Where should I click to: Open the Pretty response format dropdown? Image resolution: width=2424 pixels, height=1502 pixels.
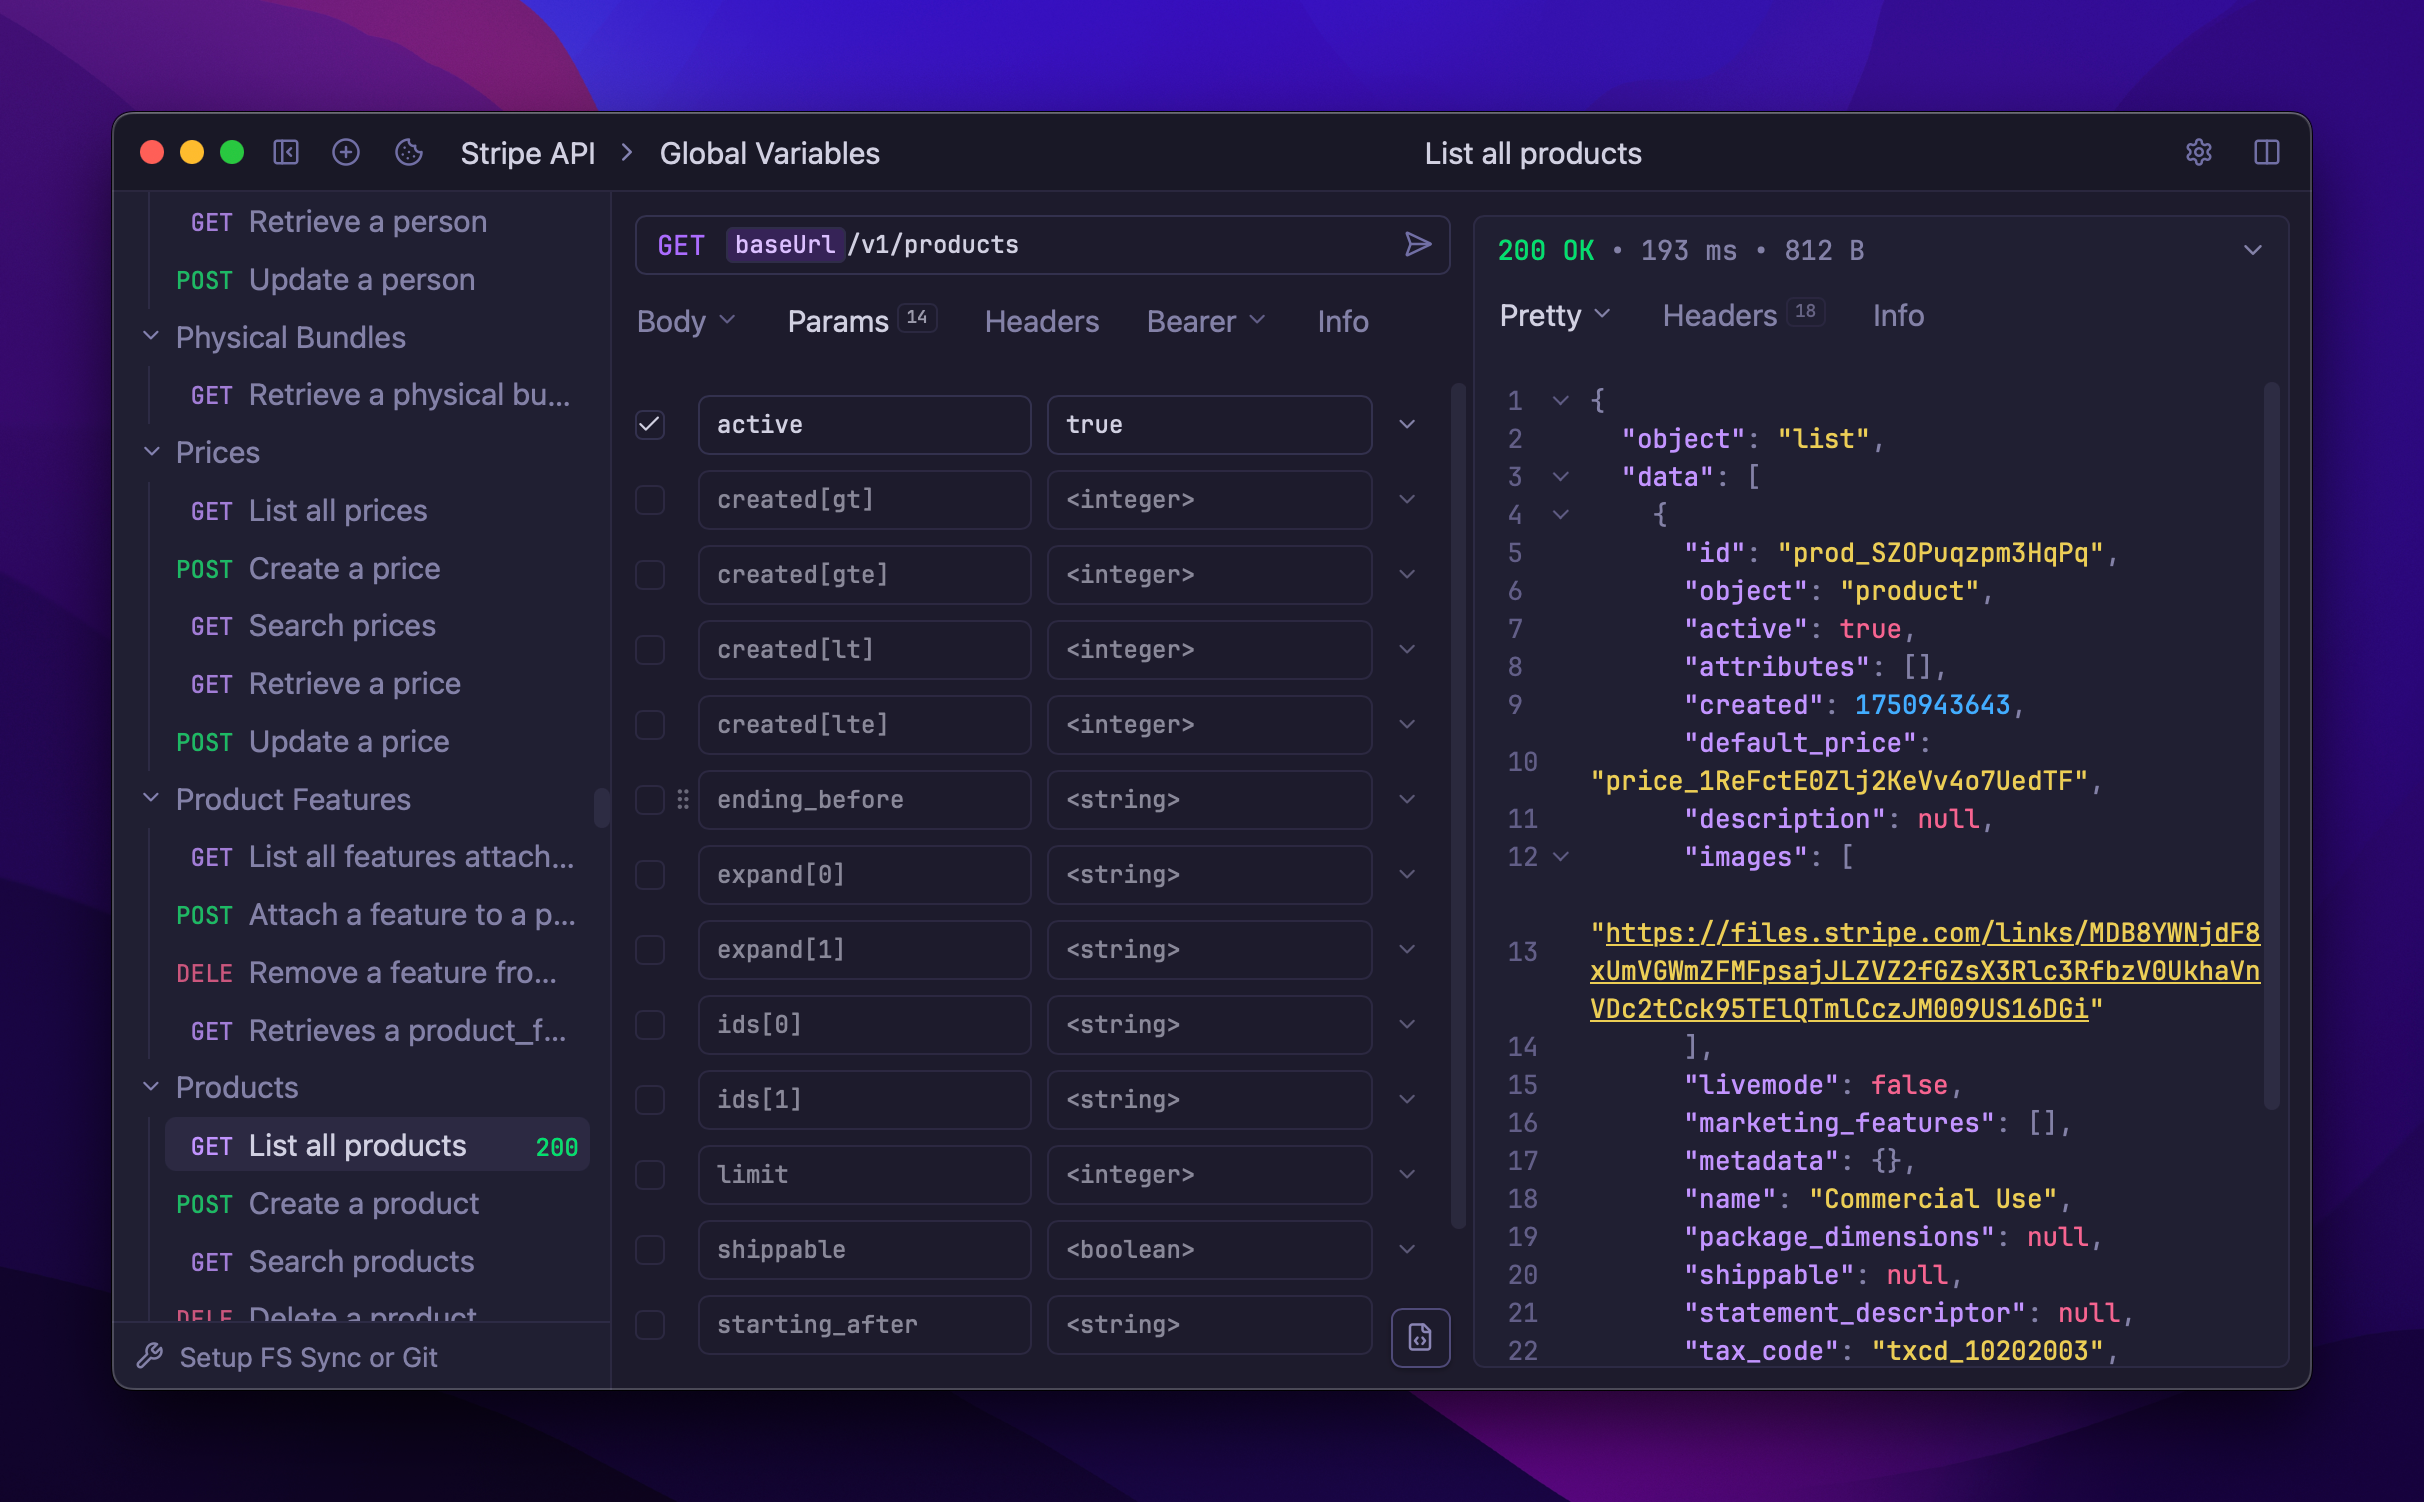[1554, 316]
